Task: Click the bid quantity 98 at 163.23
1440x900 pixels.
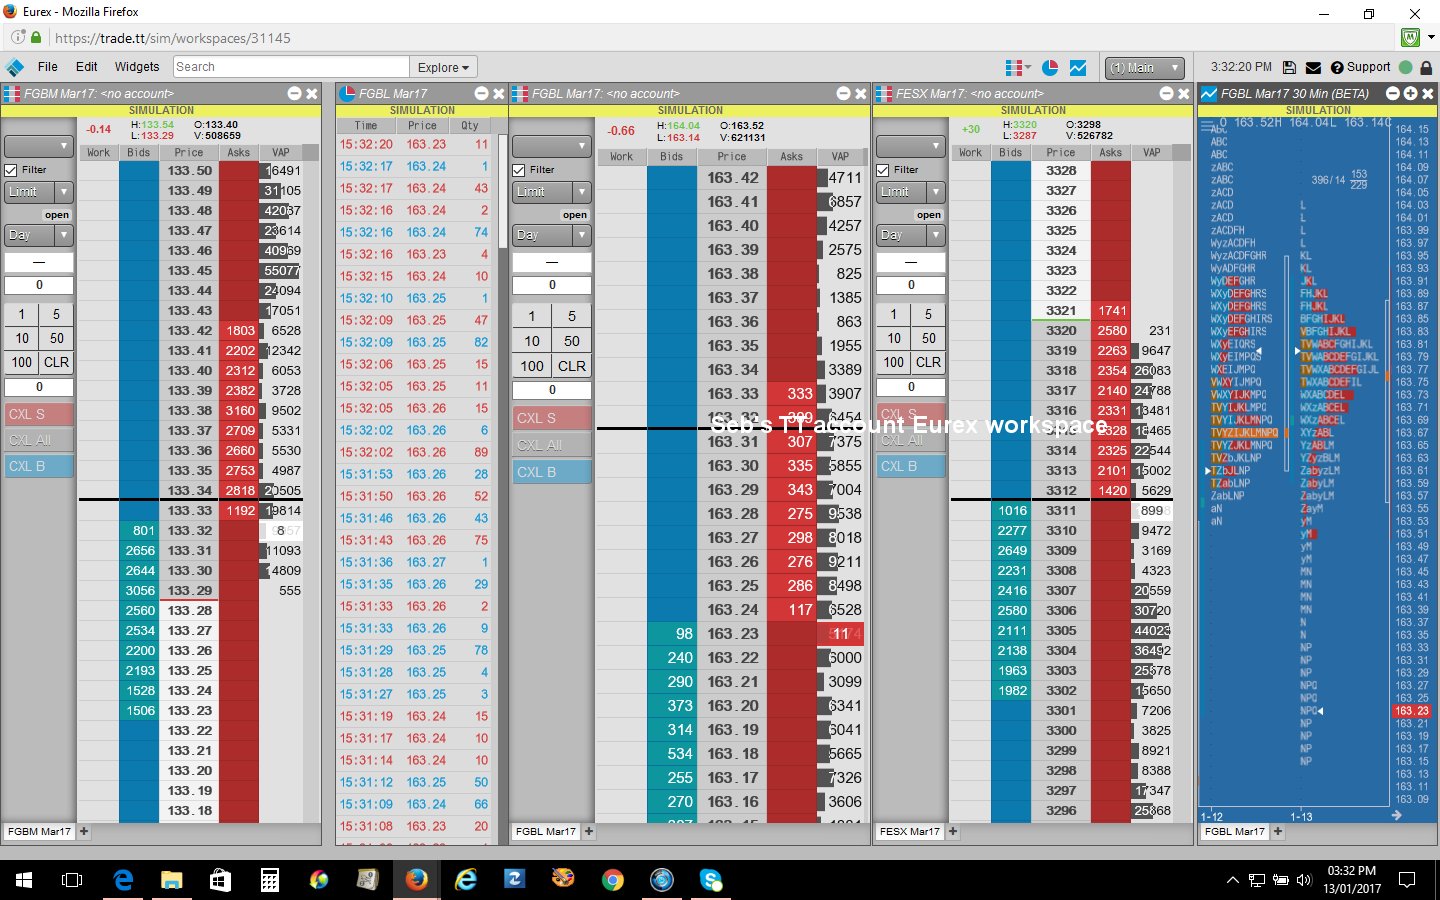Action: pyautogui.click(x=672, y=633)
